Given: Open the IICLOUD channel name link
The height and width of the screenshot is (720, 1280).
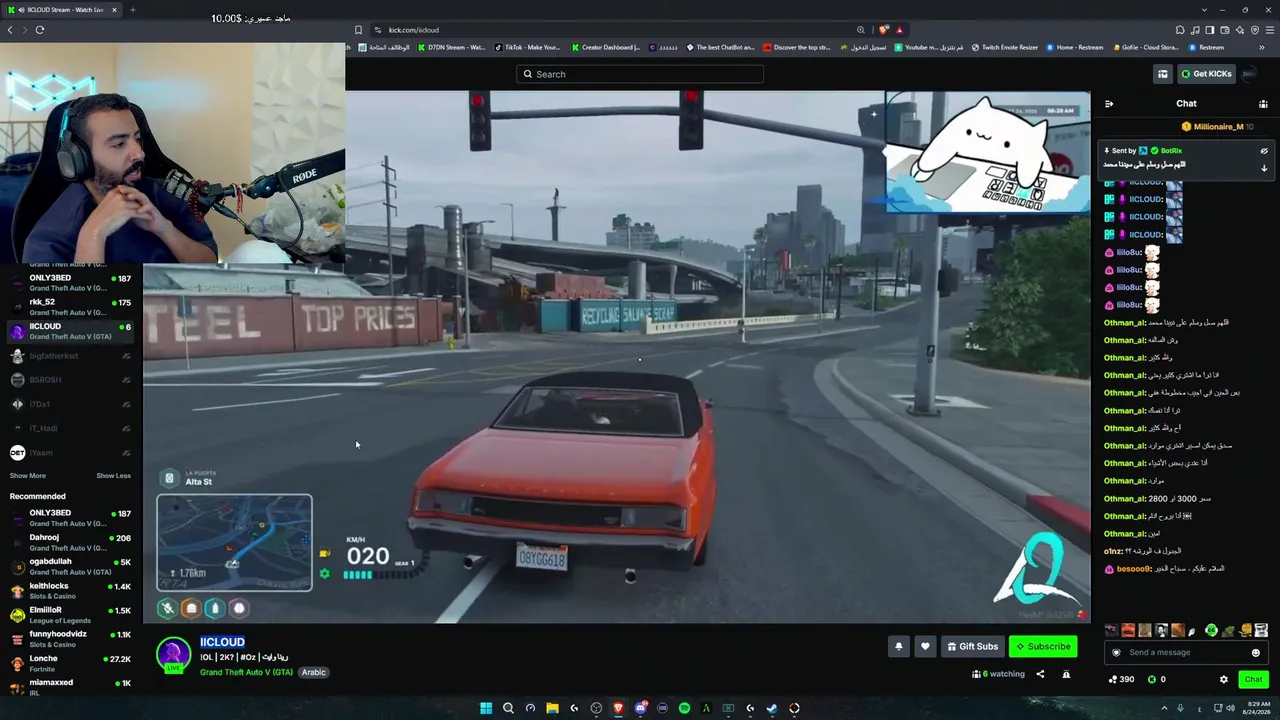Looking at the screenshot, I should coord(222,642).
